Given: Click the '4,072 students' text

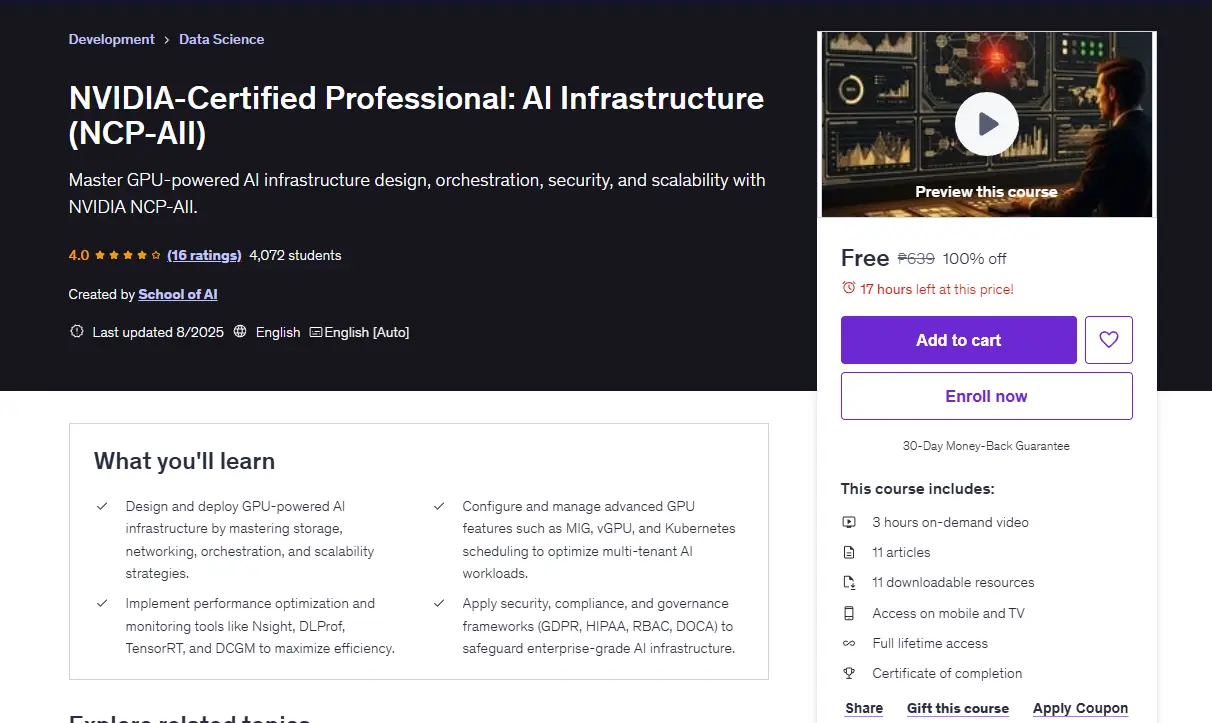Looking at the screenshot, I should [x=295, y=255].
